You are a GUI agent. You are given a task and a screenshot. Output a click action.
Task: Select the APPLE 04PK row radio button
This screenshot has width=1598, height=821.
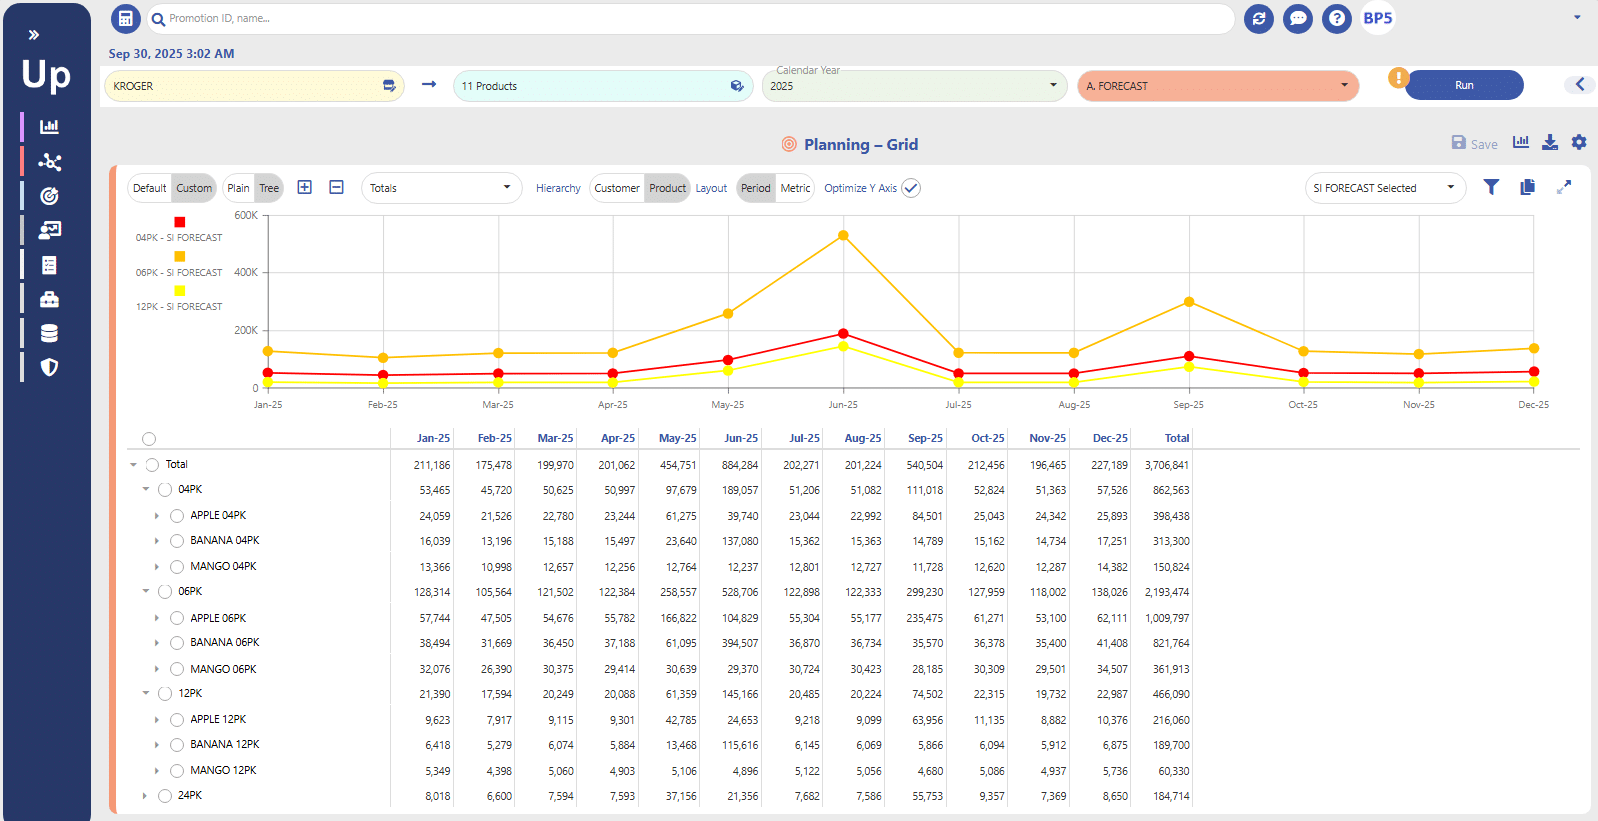(x=177, y=516)
